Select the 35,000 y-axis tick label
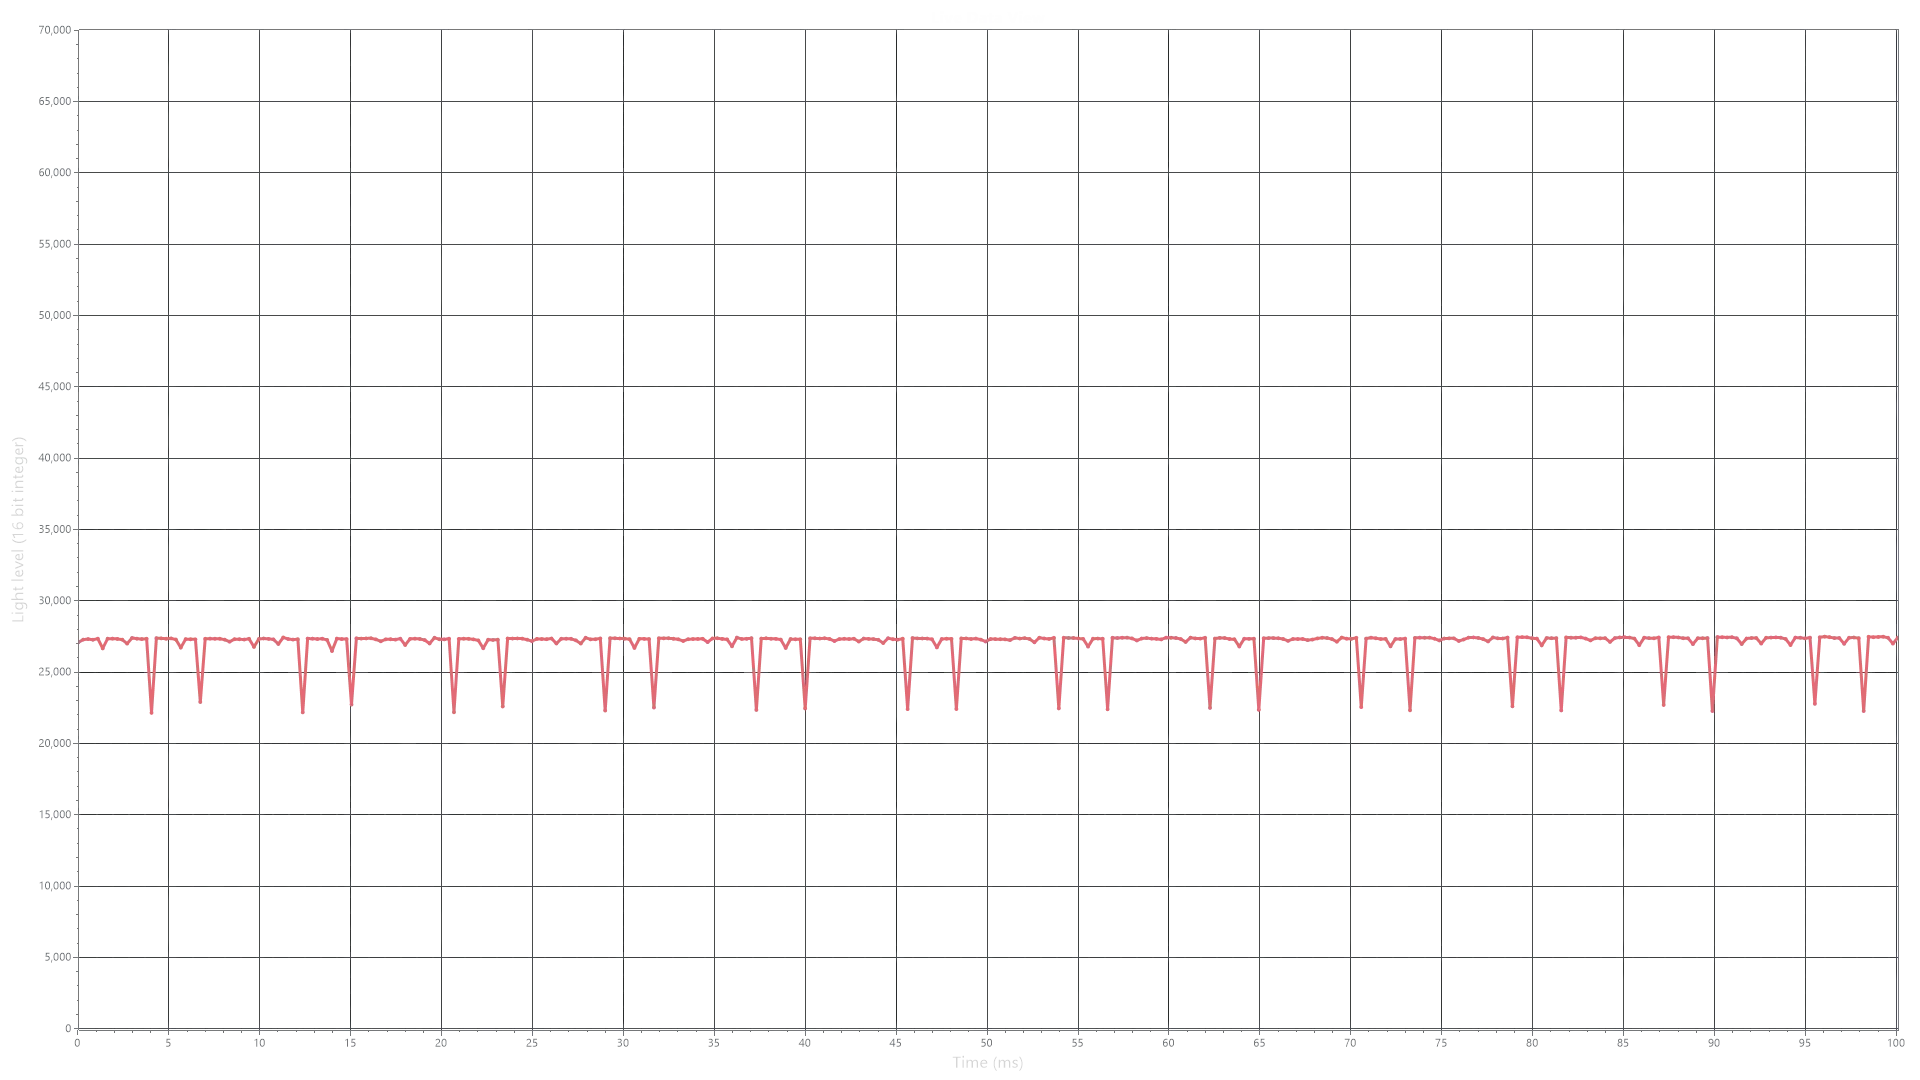1920x1080 pixels. tap(55, 529)
